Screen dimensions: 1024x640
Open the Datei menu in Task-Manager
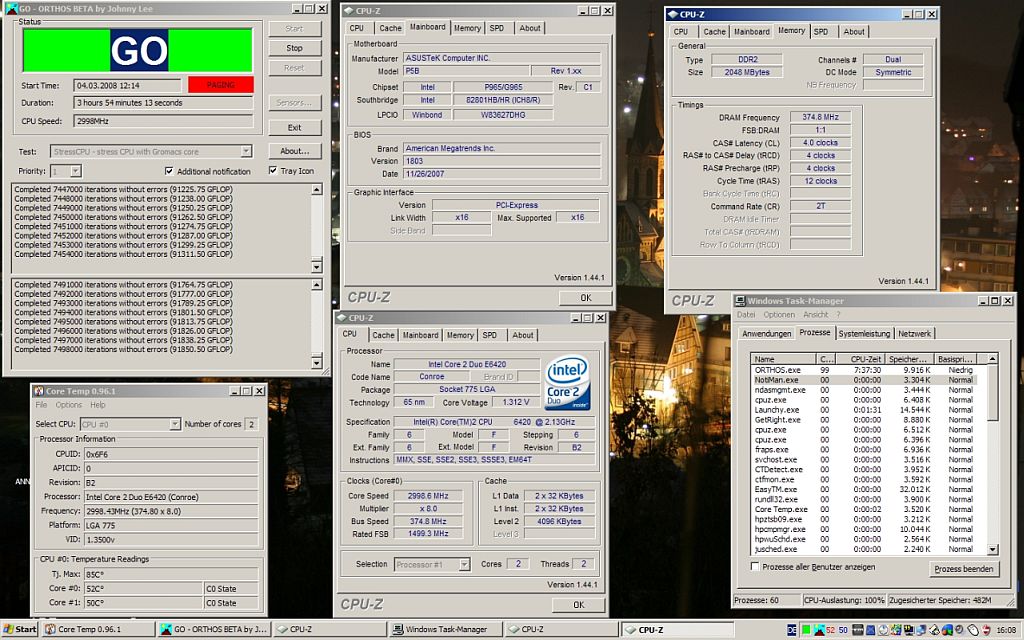[x=746, y=315]
